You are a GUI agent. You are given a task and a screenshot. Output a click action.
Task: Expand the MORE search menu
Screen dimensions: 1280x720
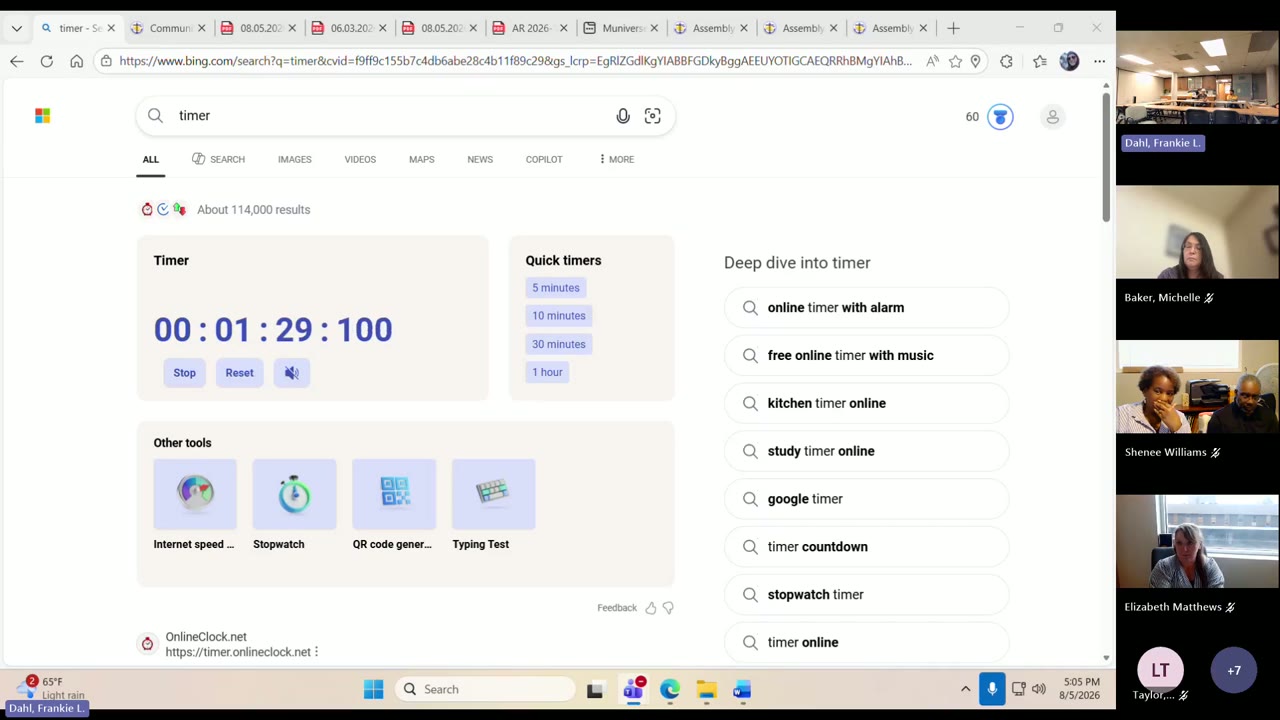pos(616,159)
